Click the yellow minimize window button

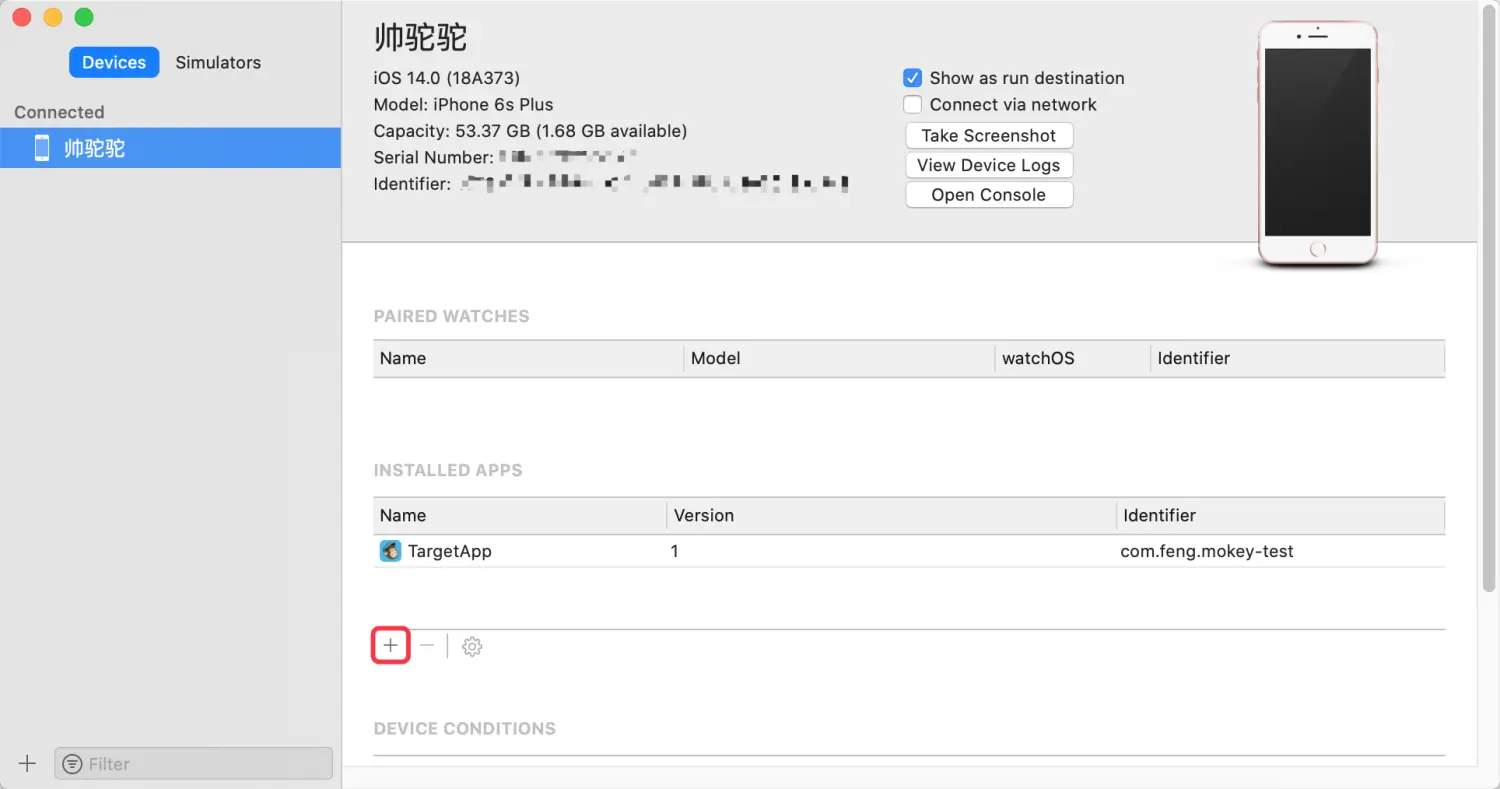(53, 17)
